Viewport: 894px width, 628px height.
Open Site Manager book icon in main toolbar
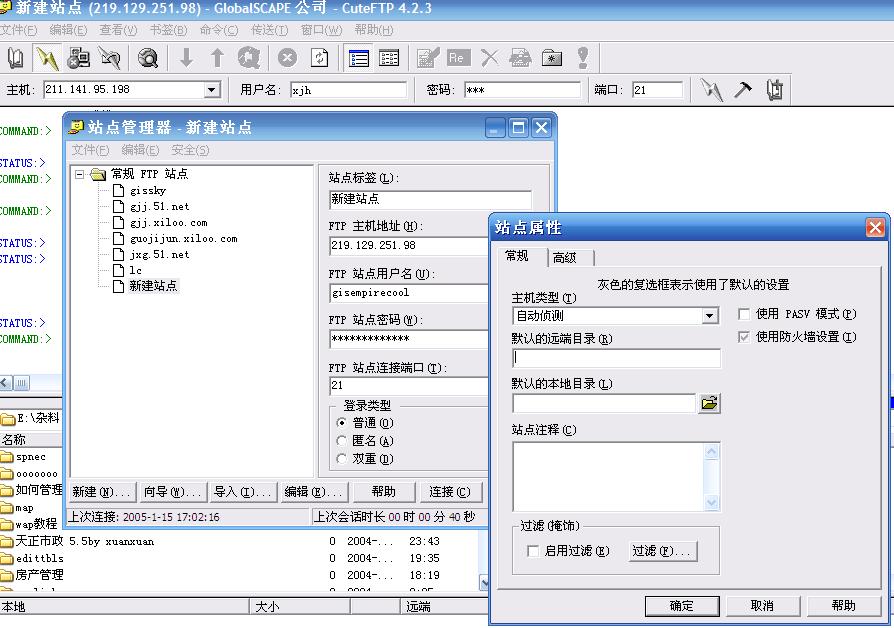point(15,58)
